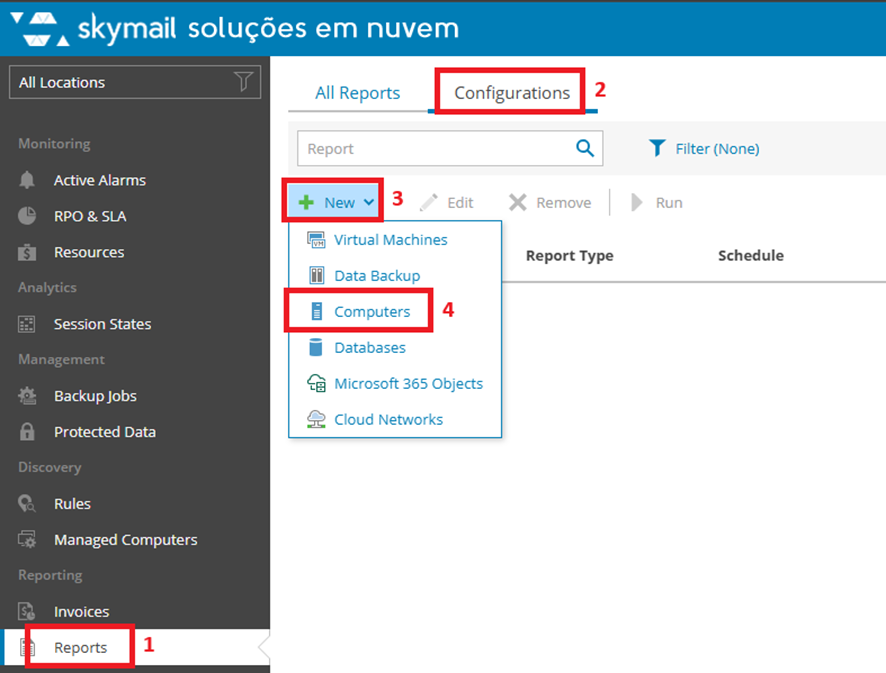Open Managed Computers in the sidebar
886x673 pixels.
point(125,540)
